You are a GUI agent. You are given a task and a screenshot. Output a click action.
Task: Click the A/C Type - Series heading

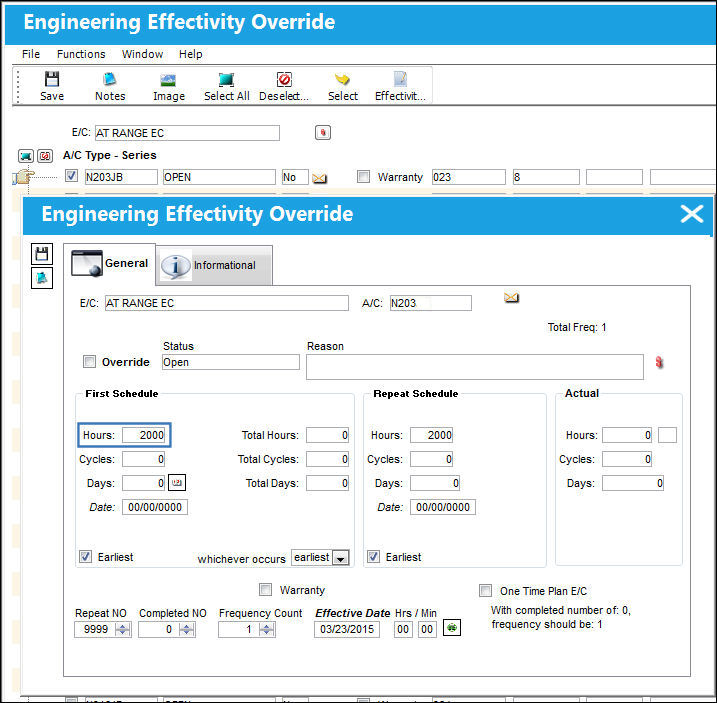click(110, 155)
